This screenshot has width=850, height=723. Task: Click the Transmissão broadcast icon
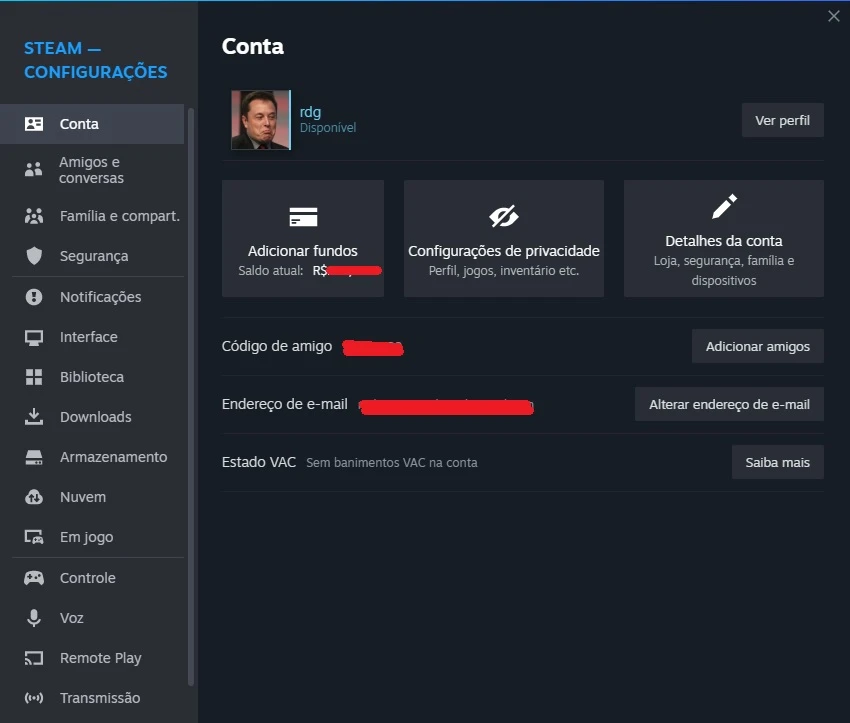[34, 698]
